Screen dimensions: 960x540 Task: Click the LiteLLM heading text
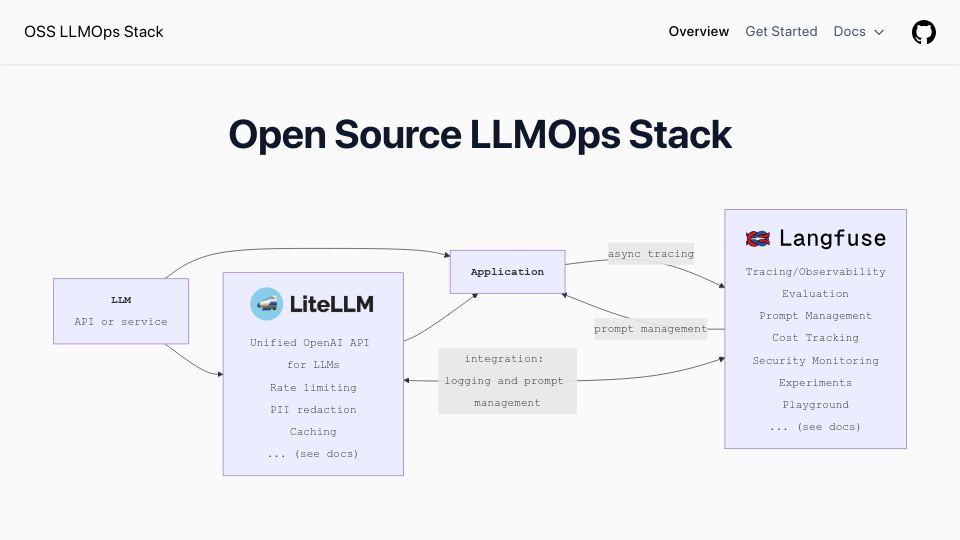click(x=331, y=304)
